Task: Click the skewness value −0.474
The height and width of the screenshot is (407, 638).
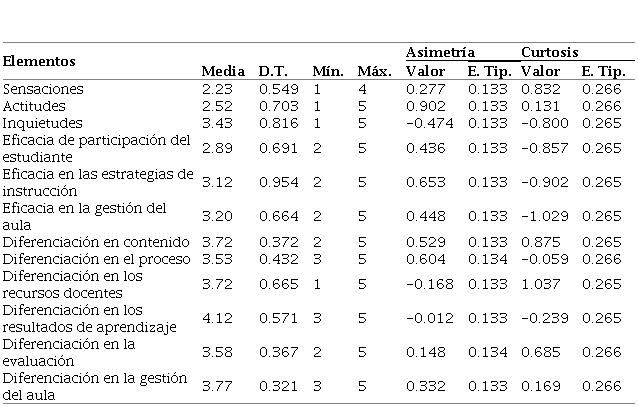Action: (431, 123)
